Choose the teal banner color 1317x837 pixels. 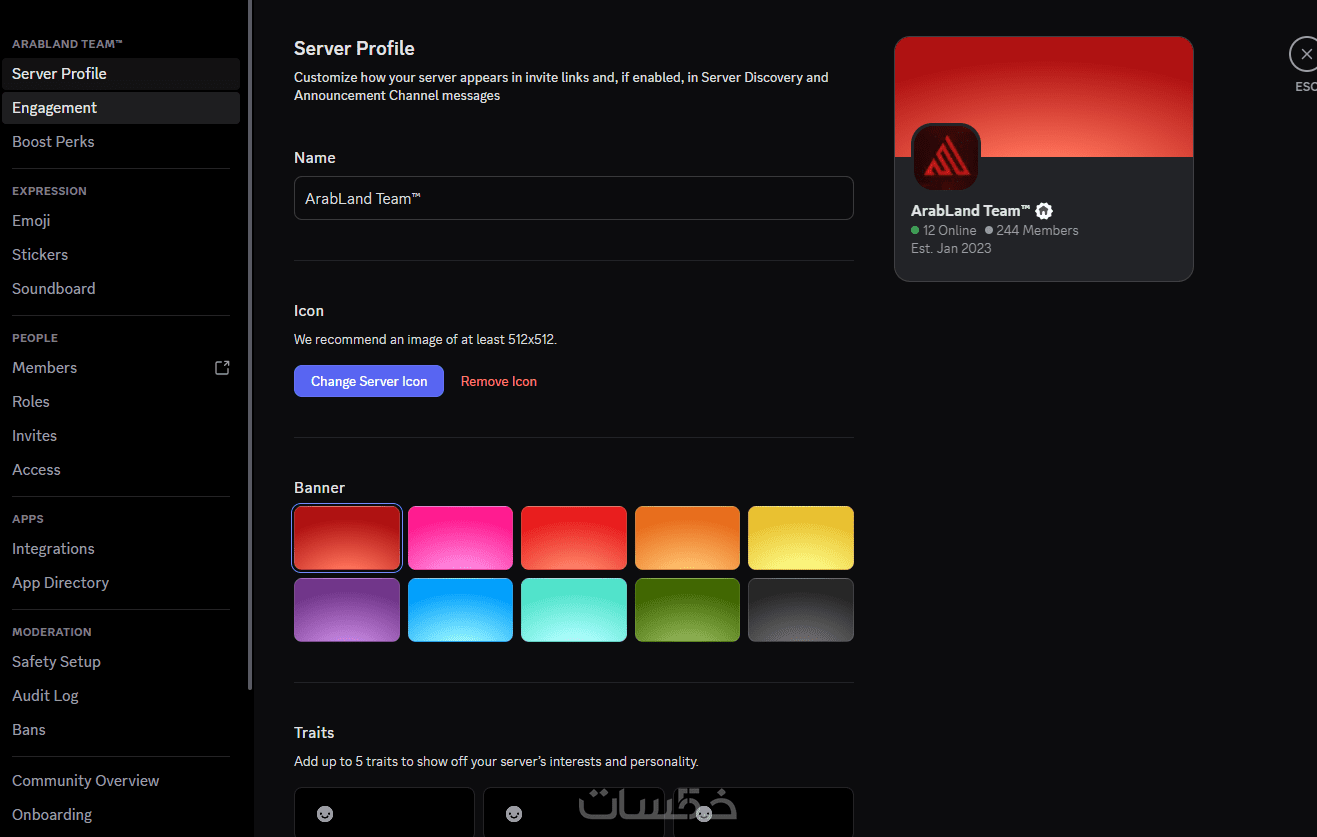coord(574,610)
